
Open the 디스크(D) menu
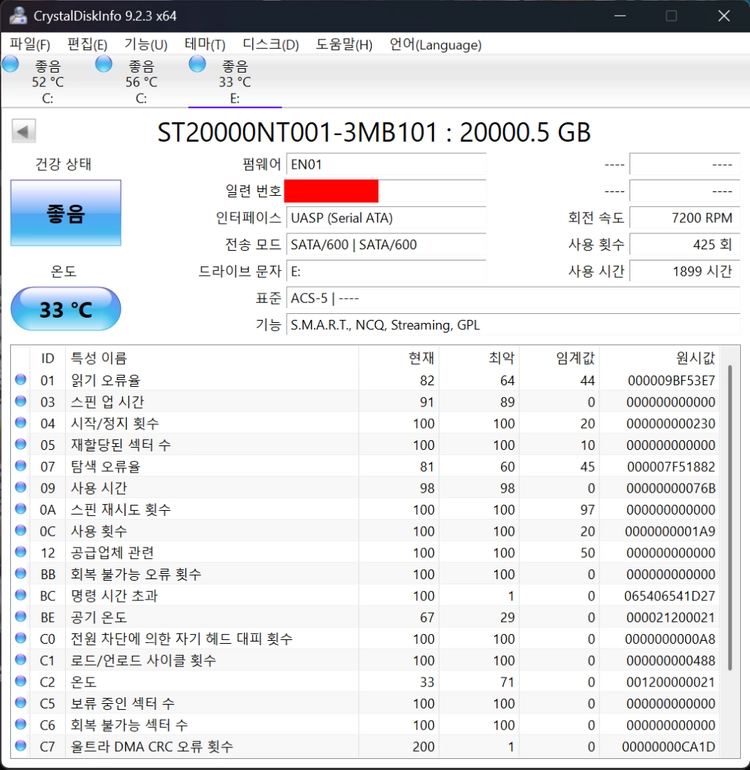(271, 45)
